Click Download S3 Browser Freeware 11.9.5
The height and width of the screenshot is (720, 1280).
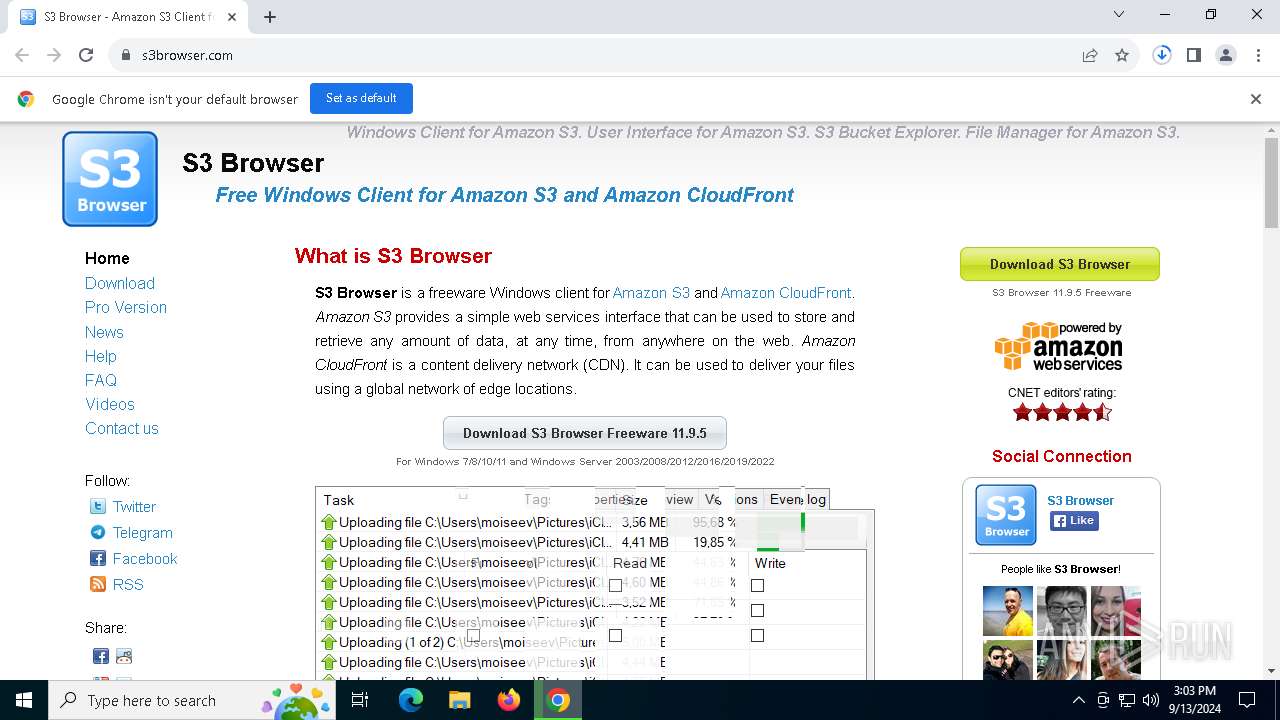click(x=585, y=433)
